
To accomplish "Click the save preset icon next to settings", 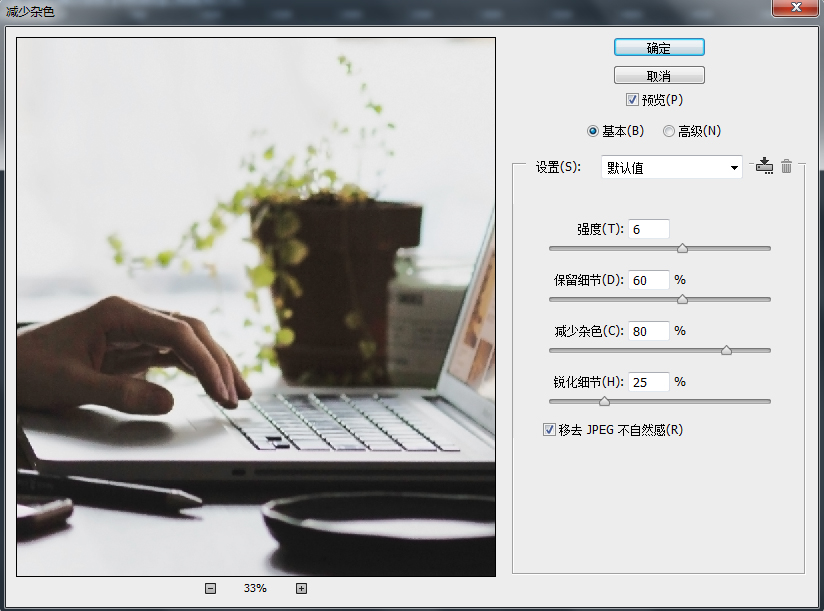I will (765, 167).
